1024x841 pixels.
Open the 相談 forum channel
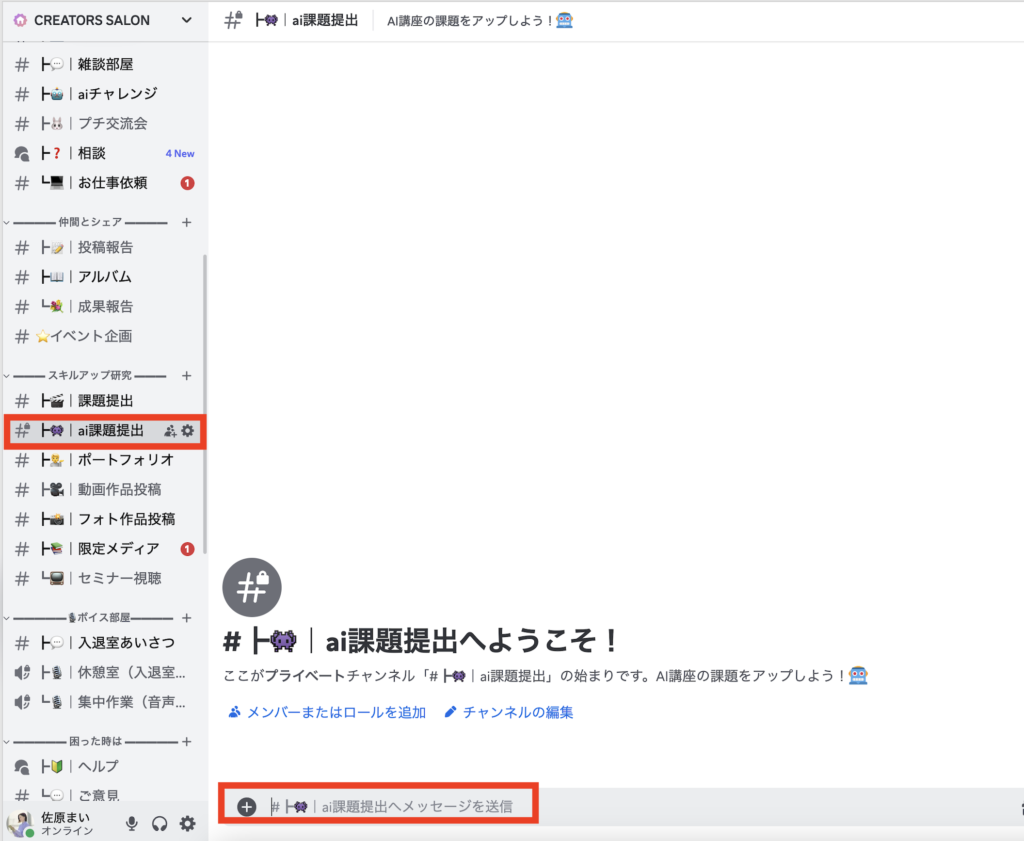[x=104, y=153]
